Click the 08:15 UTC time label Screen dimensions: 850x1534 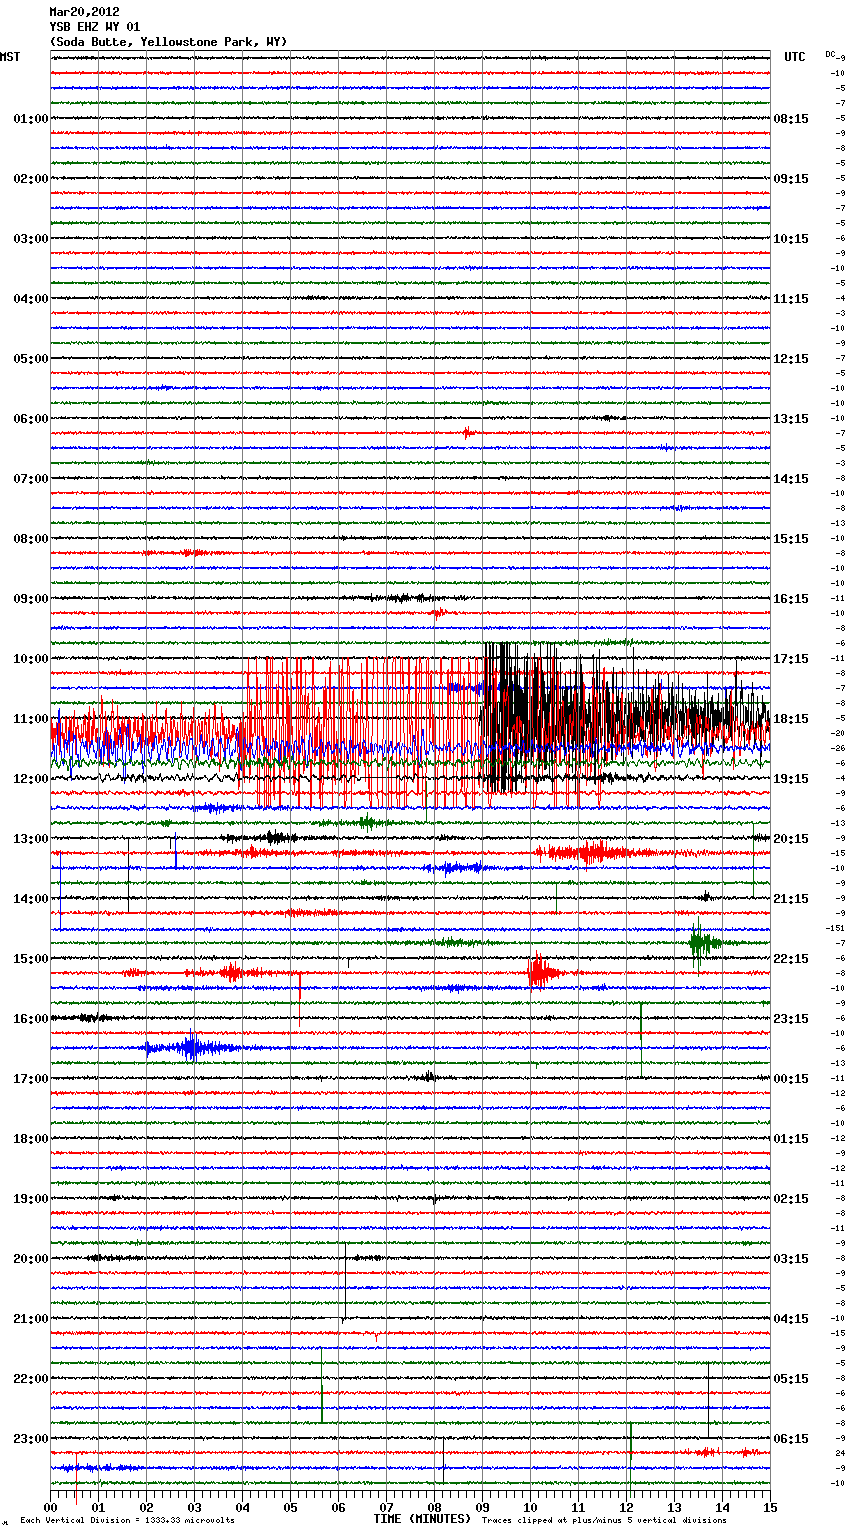click(791, 119)
